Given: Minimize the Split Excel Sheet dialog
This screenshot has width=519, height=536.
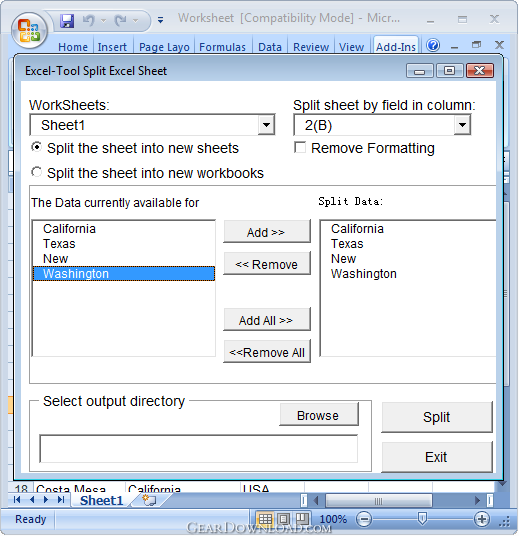Looking at the screenshot, I should click(x=420, y=70).
